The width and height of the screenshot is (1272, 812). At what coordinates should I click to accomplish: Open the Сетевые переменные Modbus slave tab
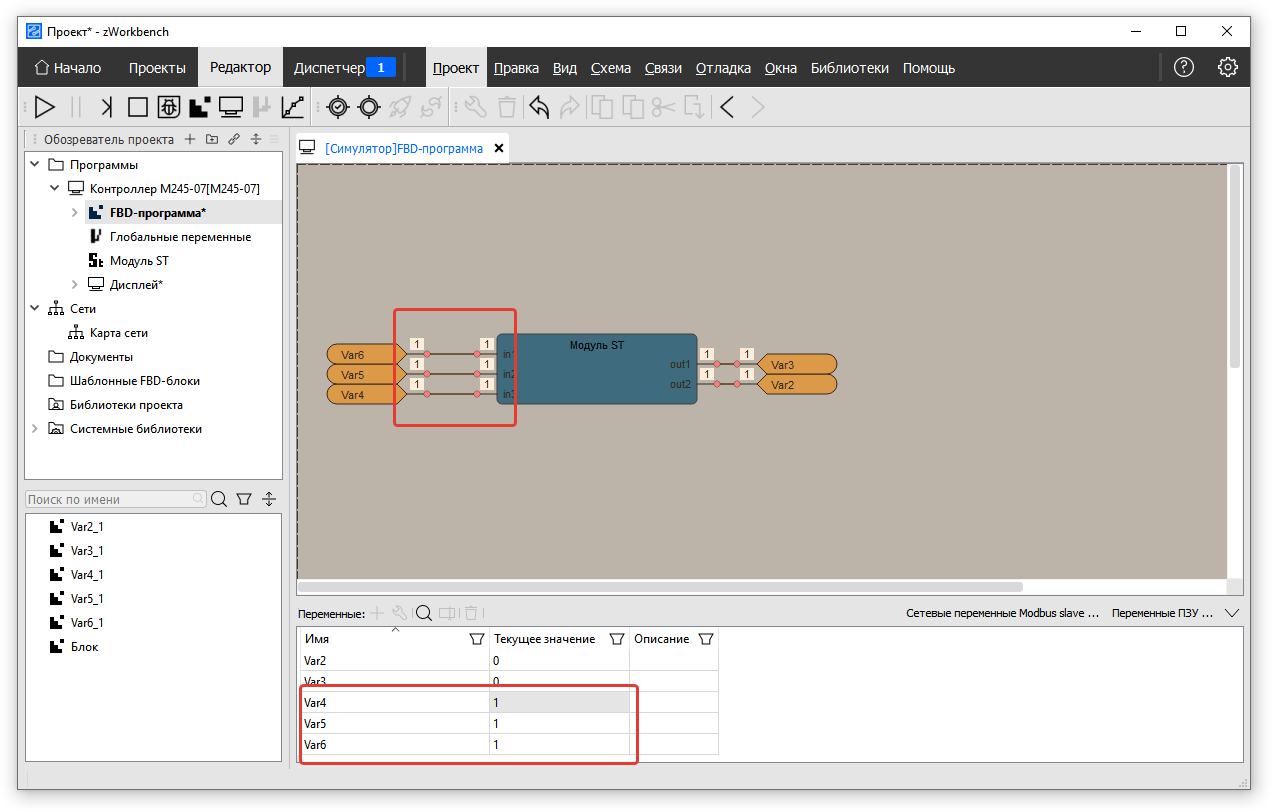click(1002, 613)
